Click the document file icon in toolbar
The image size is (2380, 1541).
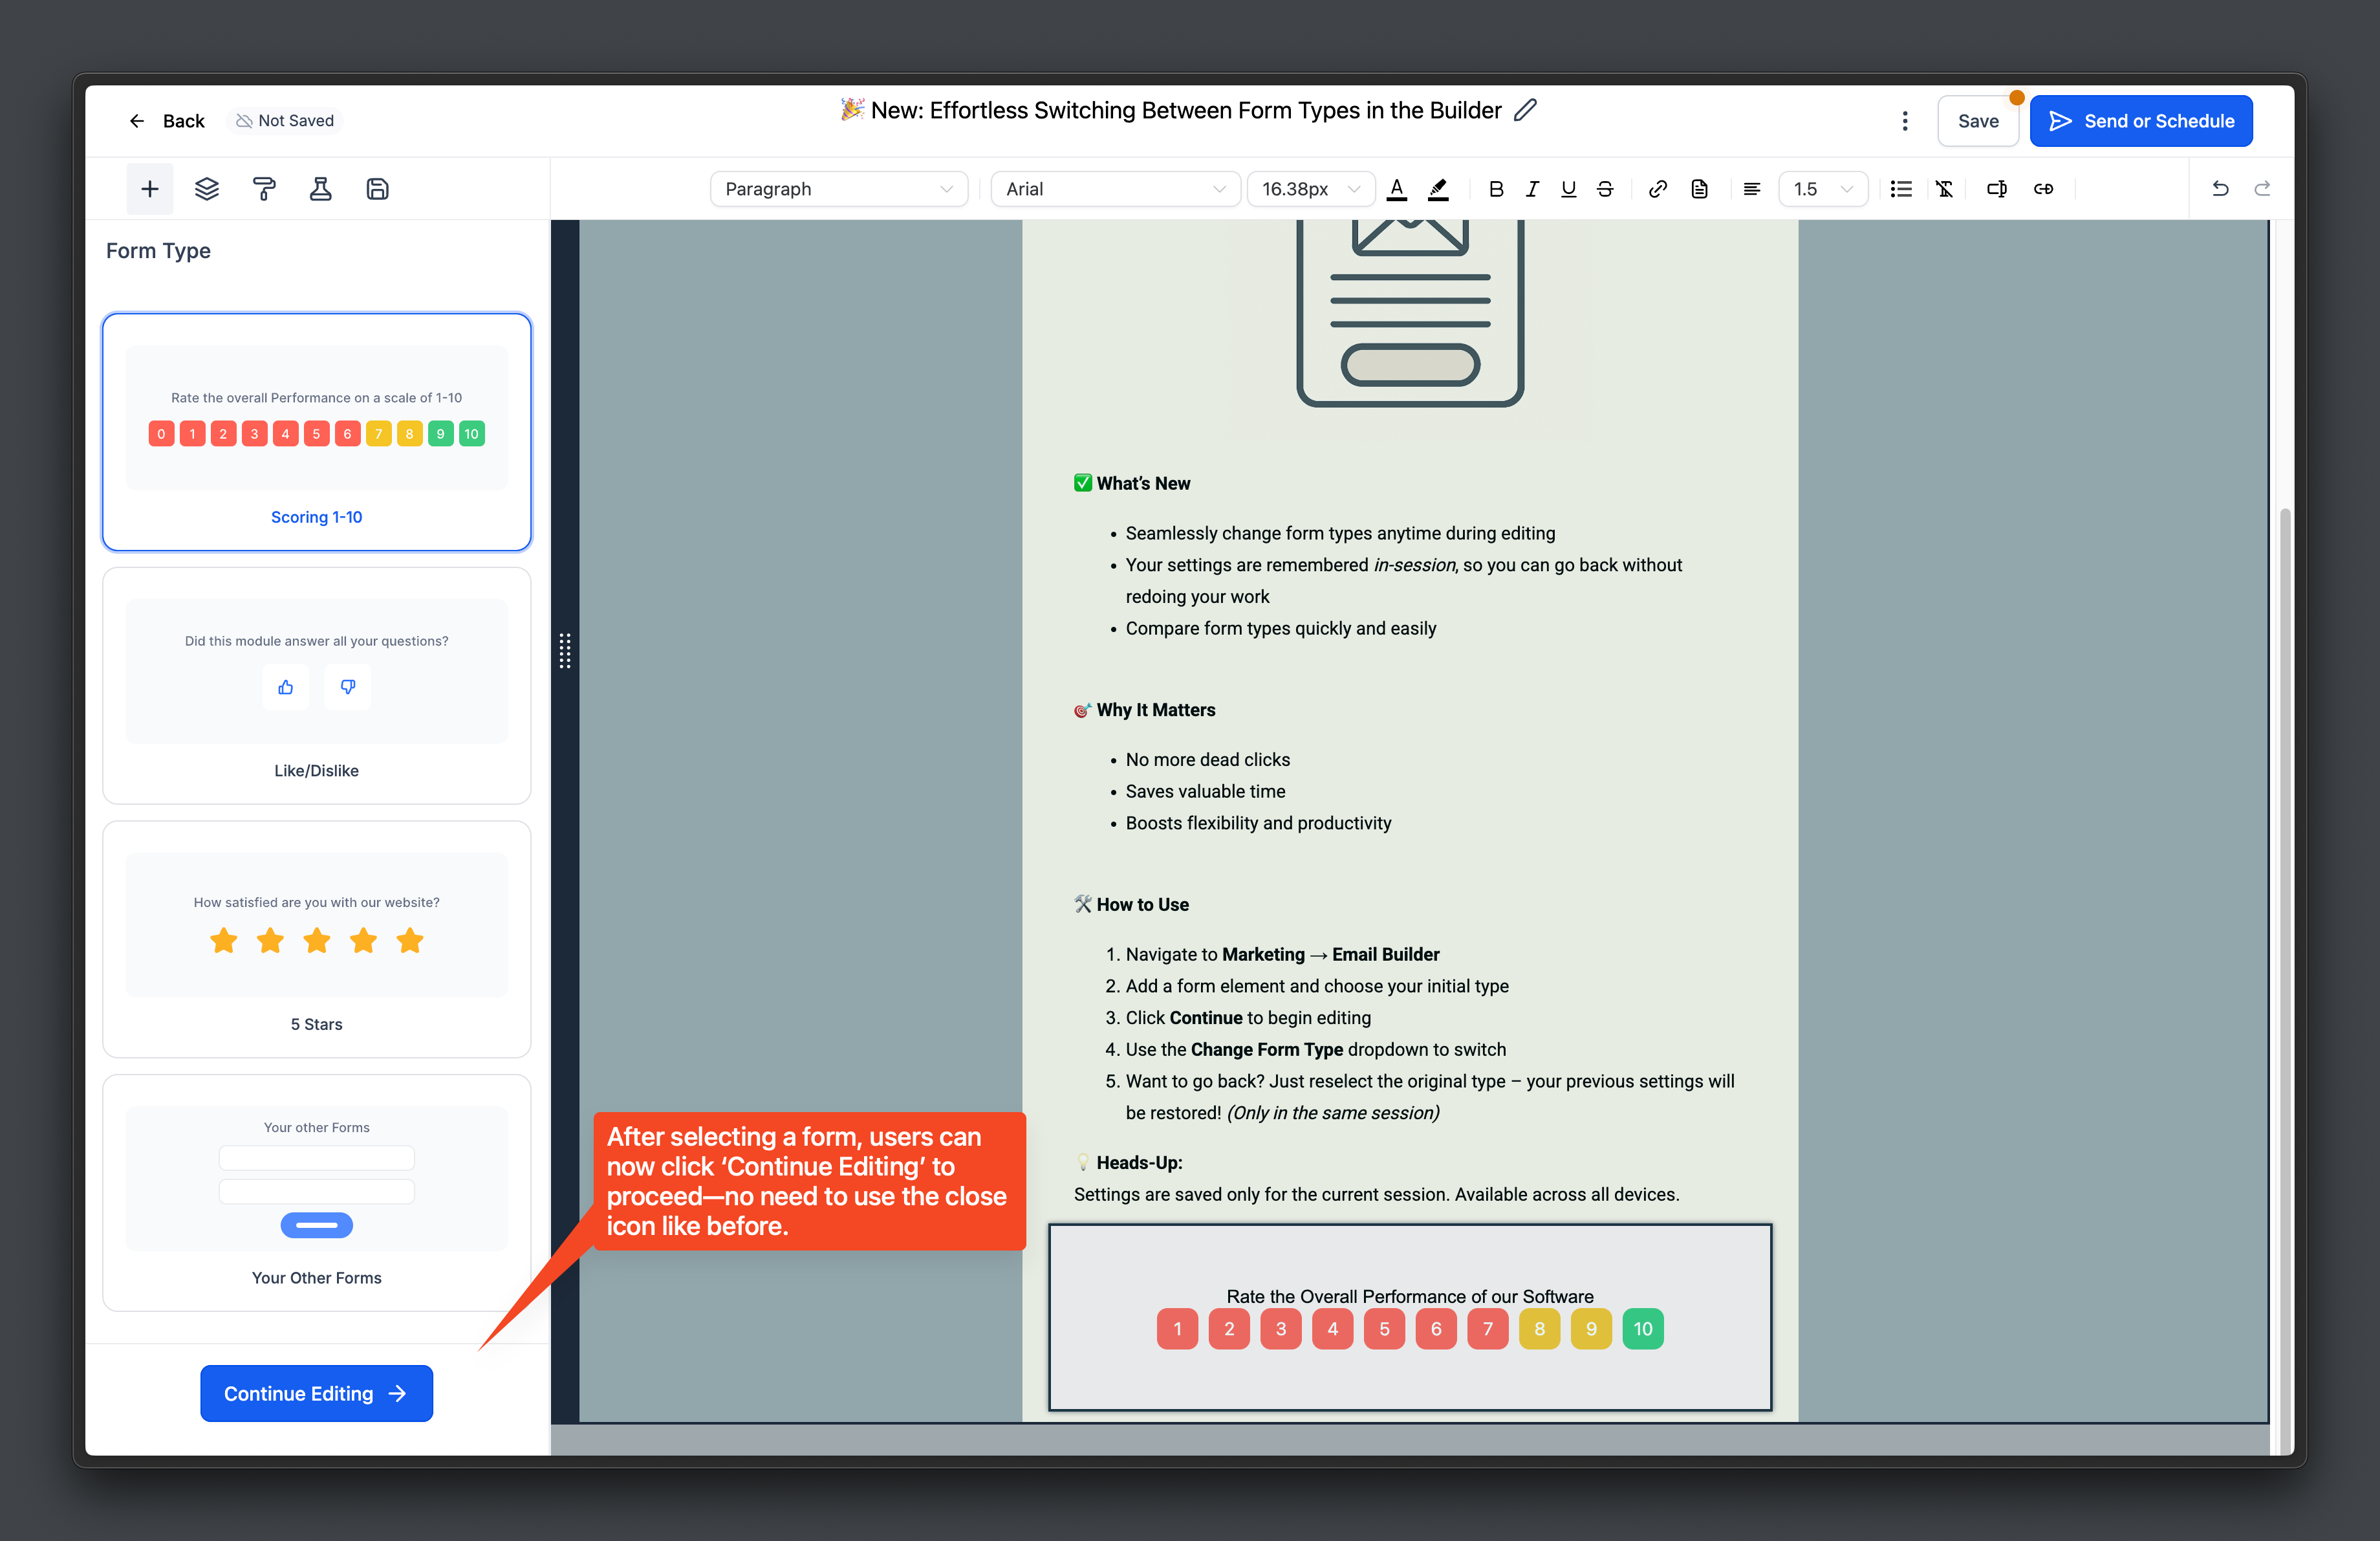click(x=1700, y=189)
